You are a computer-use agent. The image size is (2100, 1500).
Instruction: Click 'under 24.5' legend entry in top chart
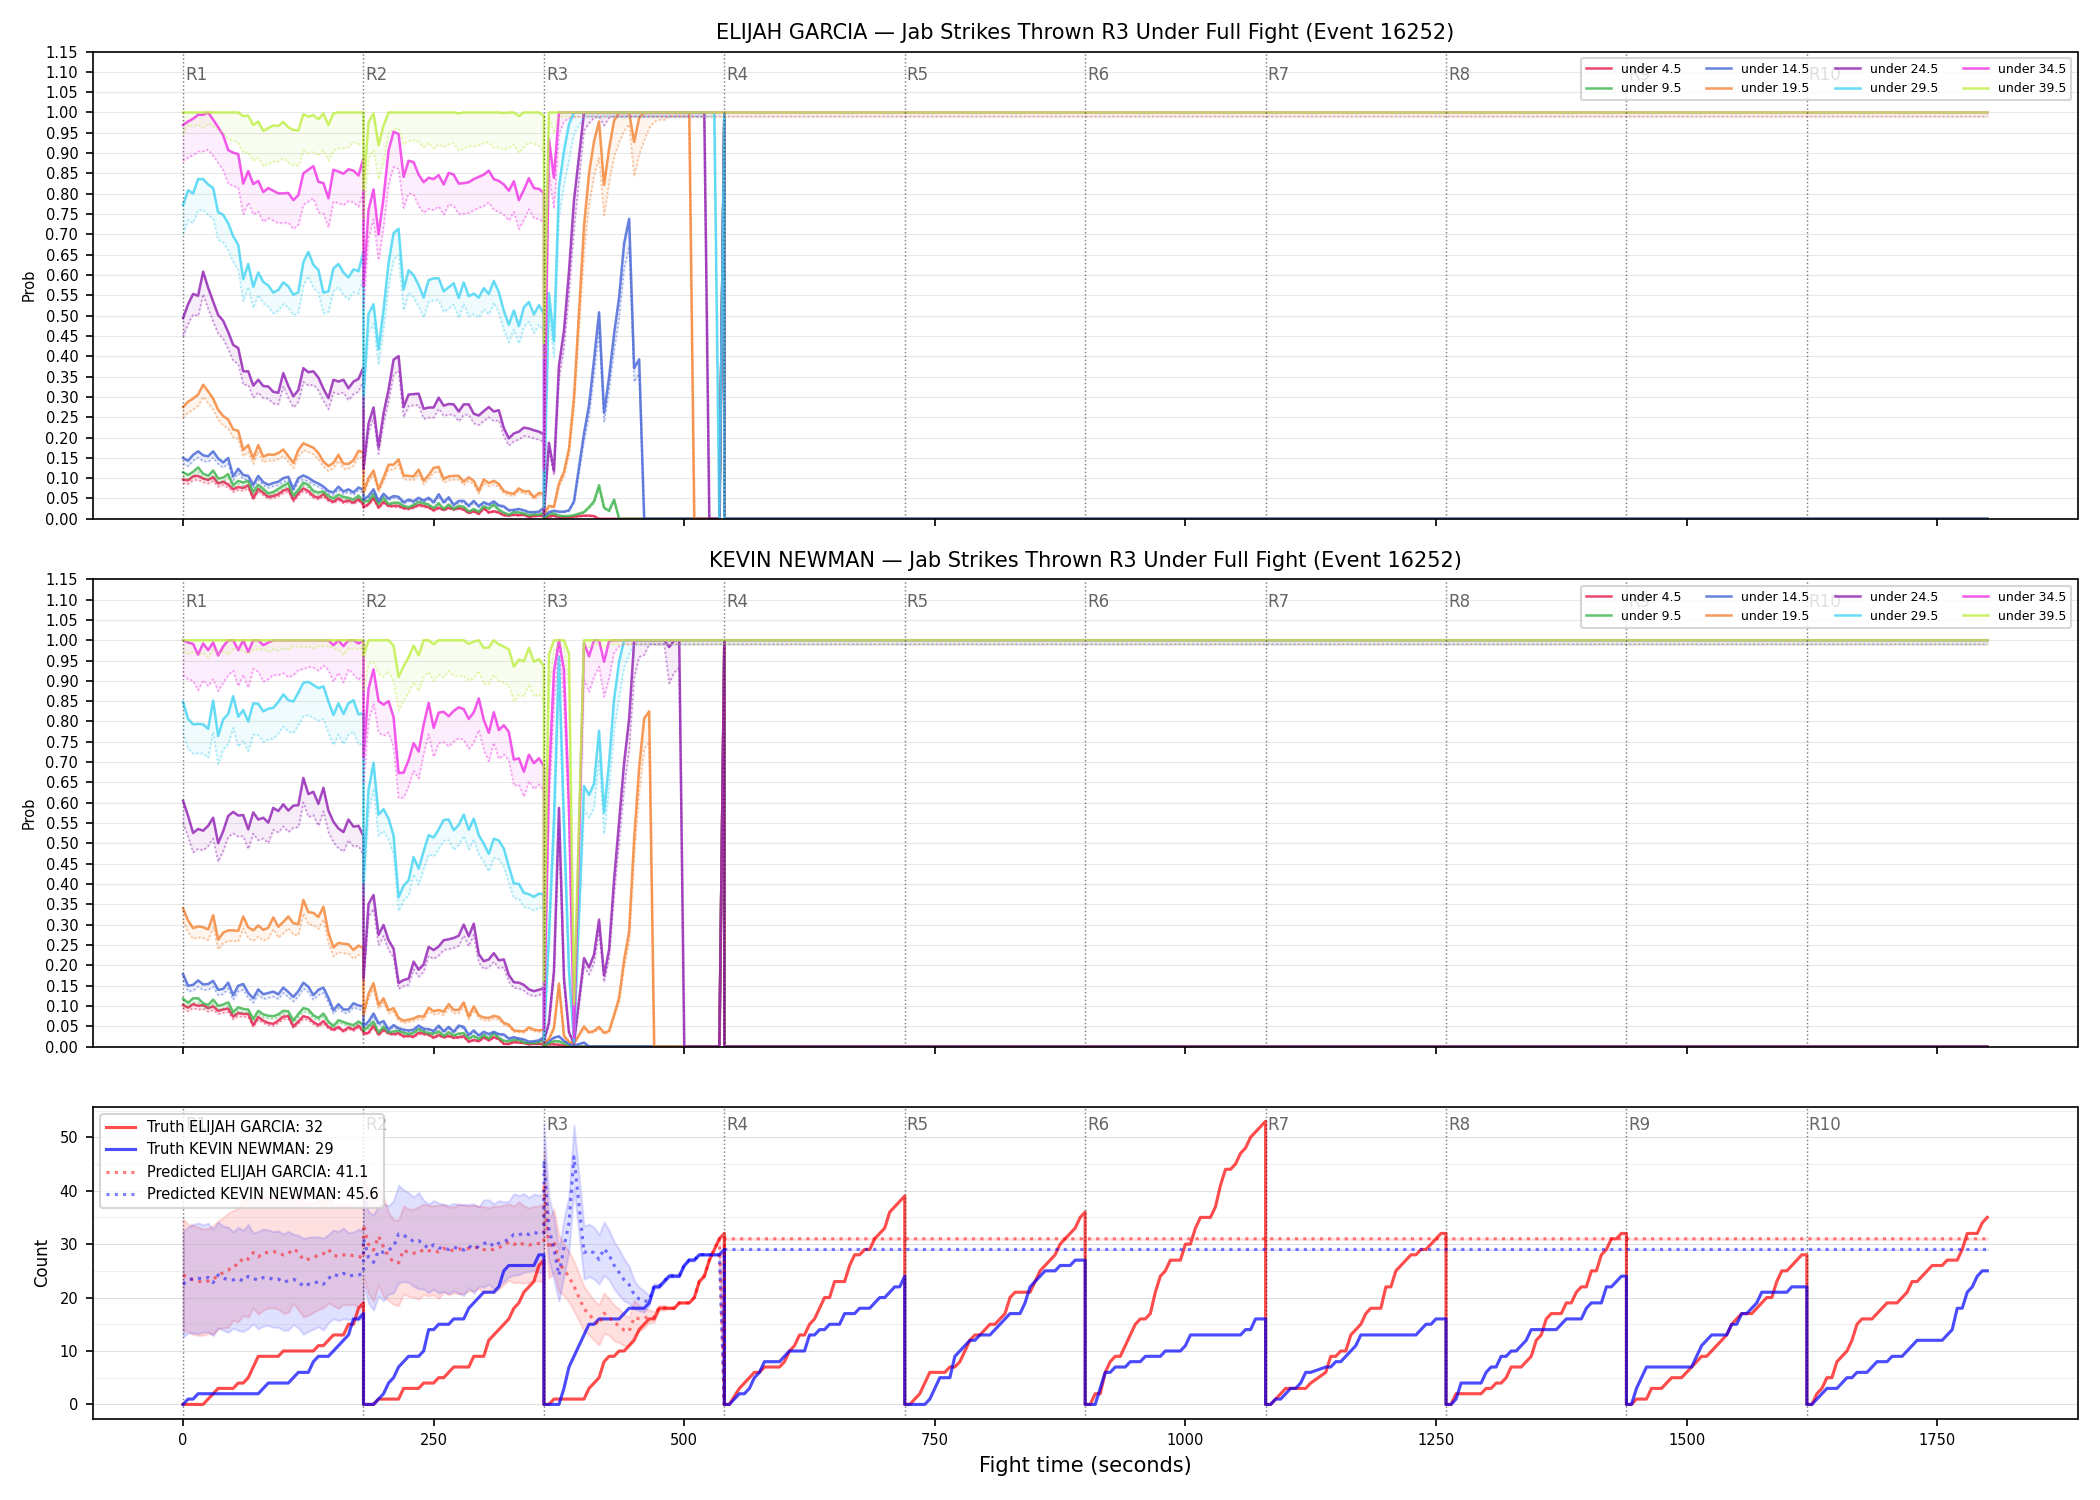[x=1886, y=69]
